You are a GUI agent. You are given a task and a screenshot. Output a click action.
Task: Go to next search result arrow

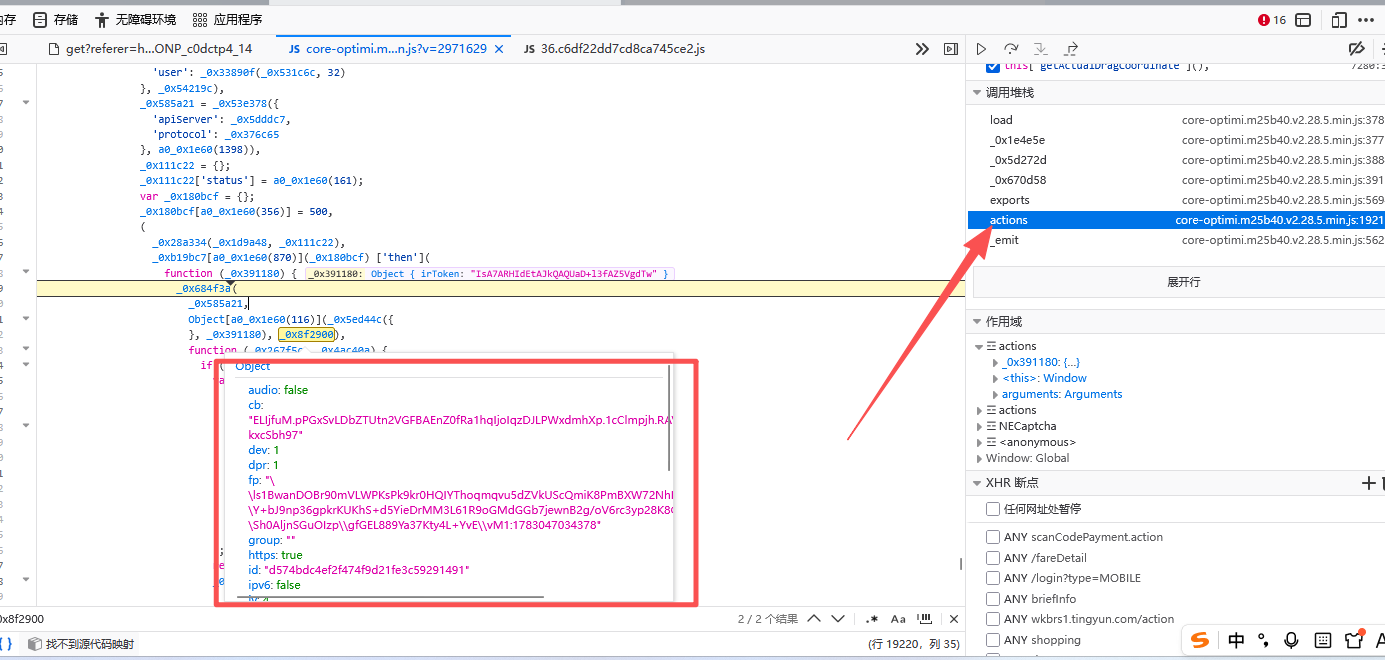(x=838, y=619)
